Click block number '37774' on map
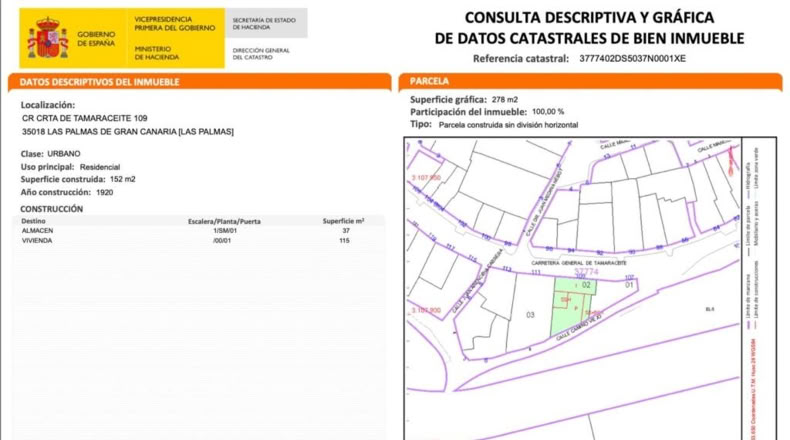Screen dimensions: 790x440 tap(586, 272)
